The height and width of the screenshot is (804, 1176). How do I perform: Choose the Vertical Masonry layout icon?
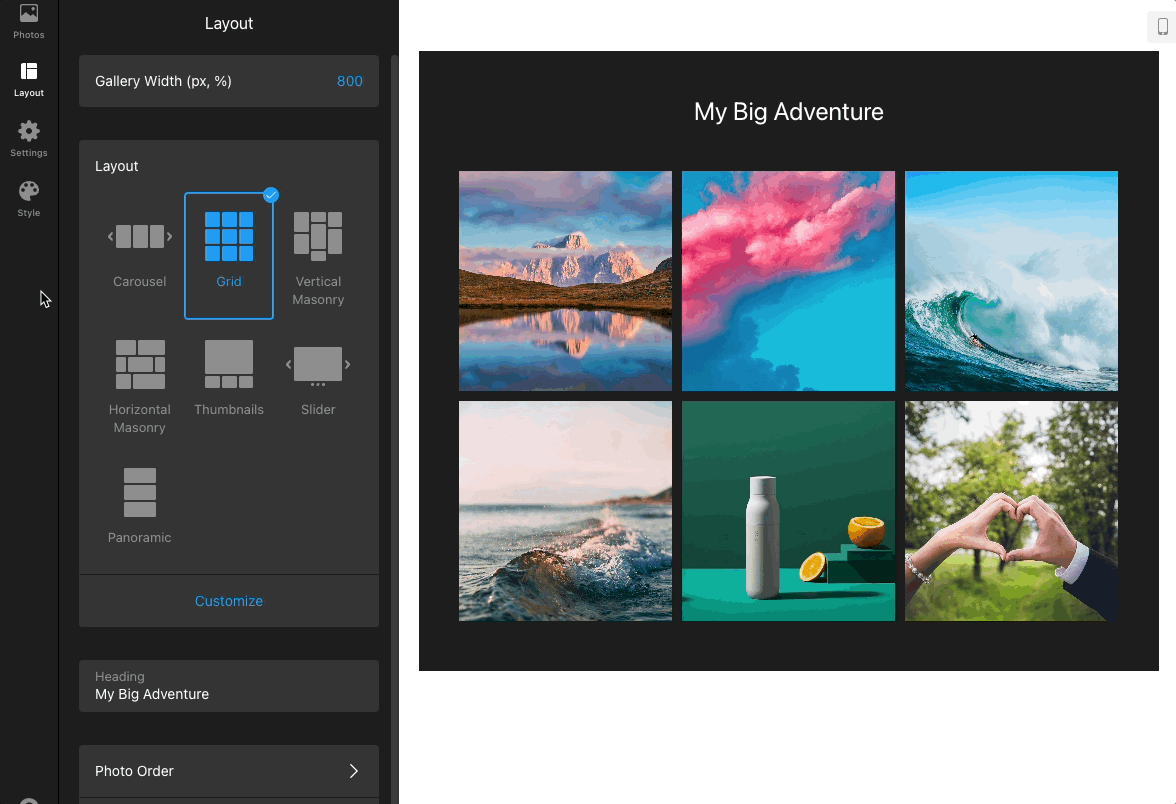[318, 236]
